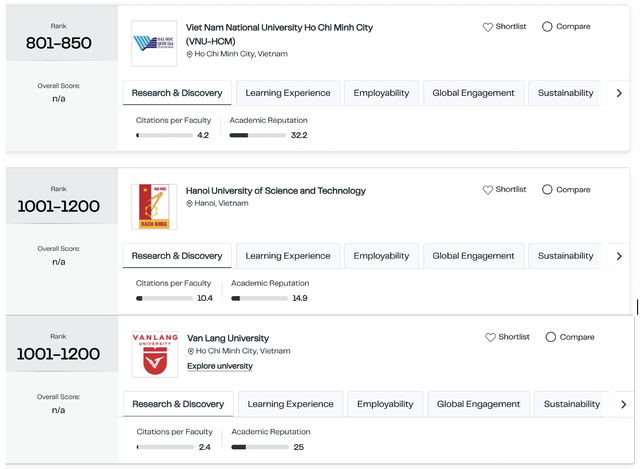The width and height of the screenshot is (640, 469).
Task: Enable Compare for Van Lang University
Action: [x=551, y=337]
